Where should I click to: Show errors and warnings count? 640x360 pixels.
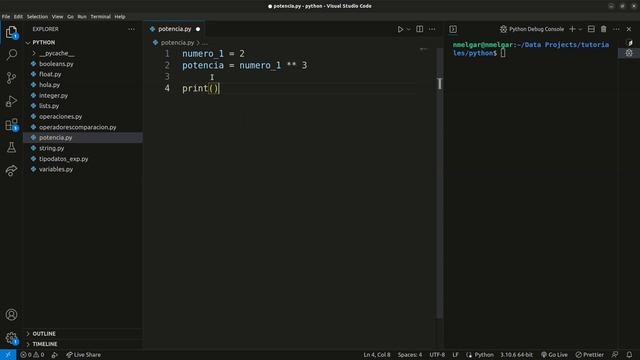(32, 355)
